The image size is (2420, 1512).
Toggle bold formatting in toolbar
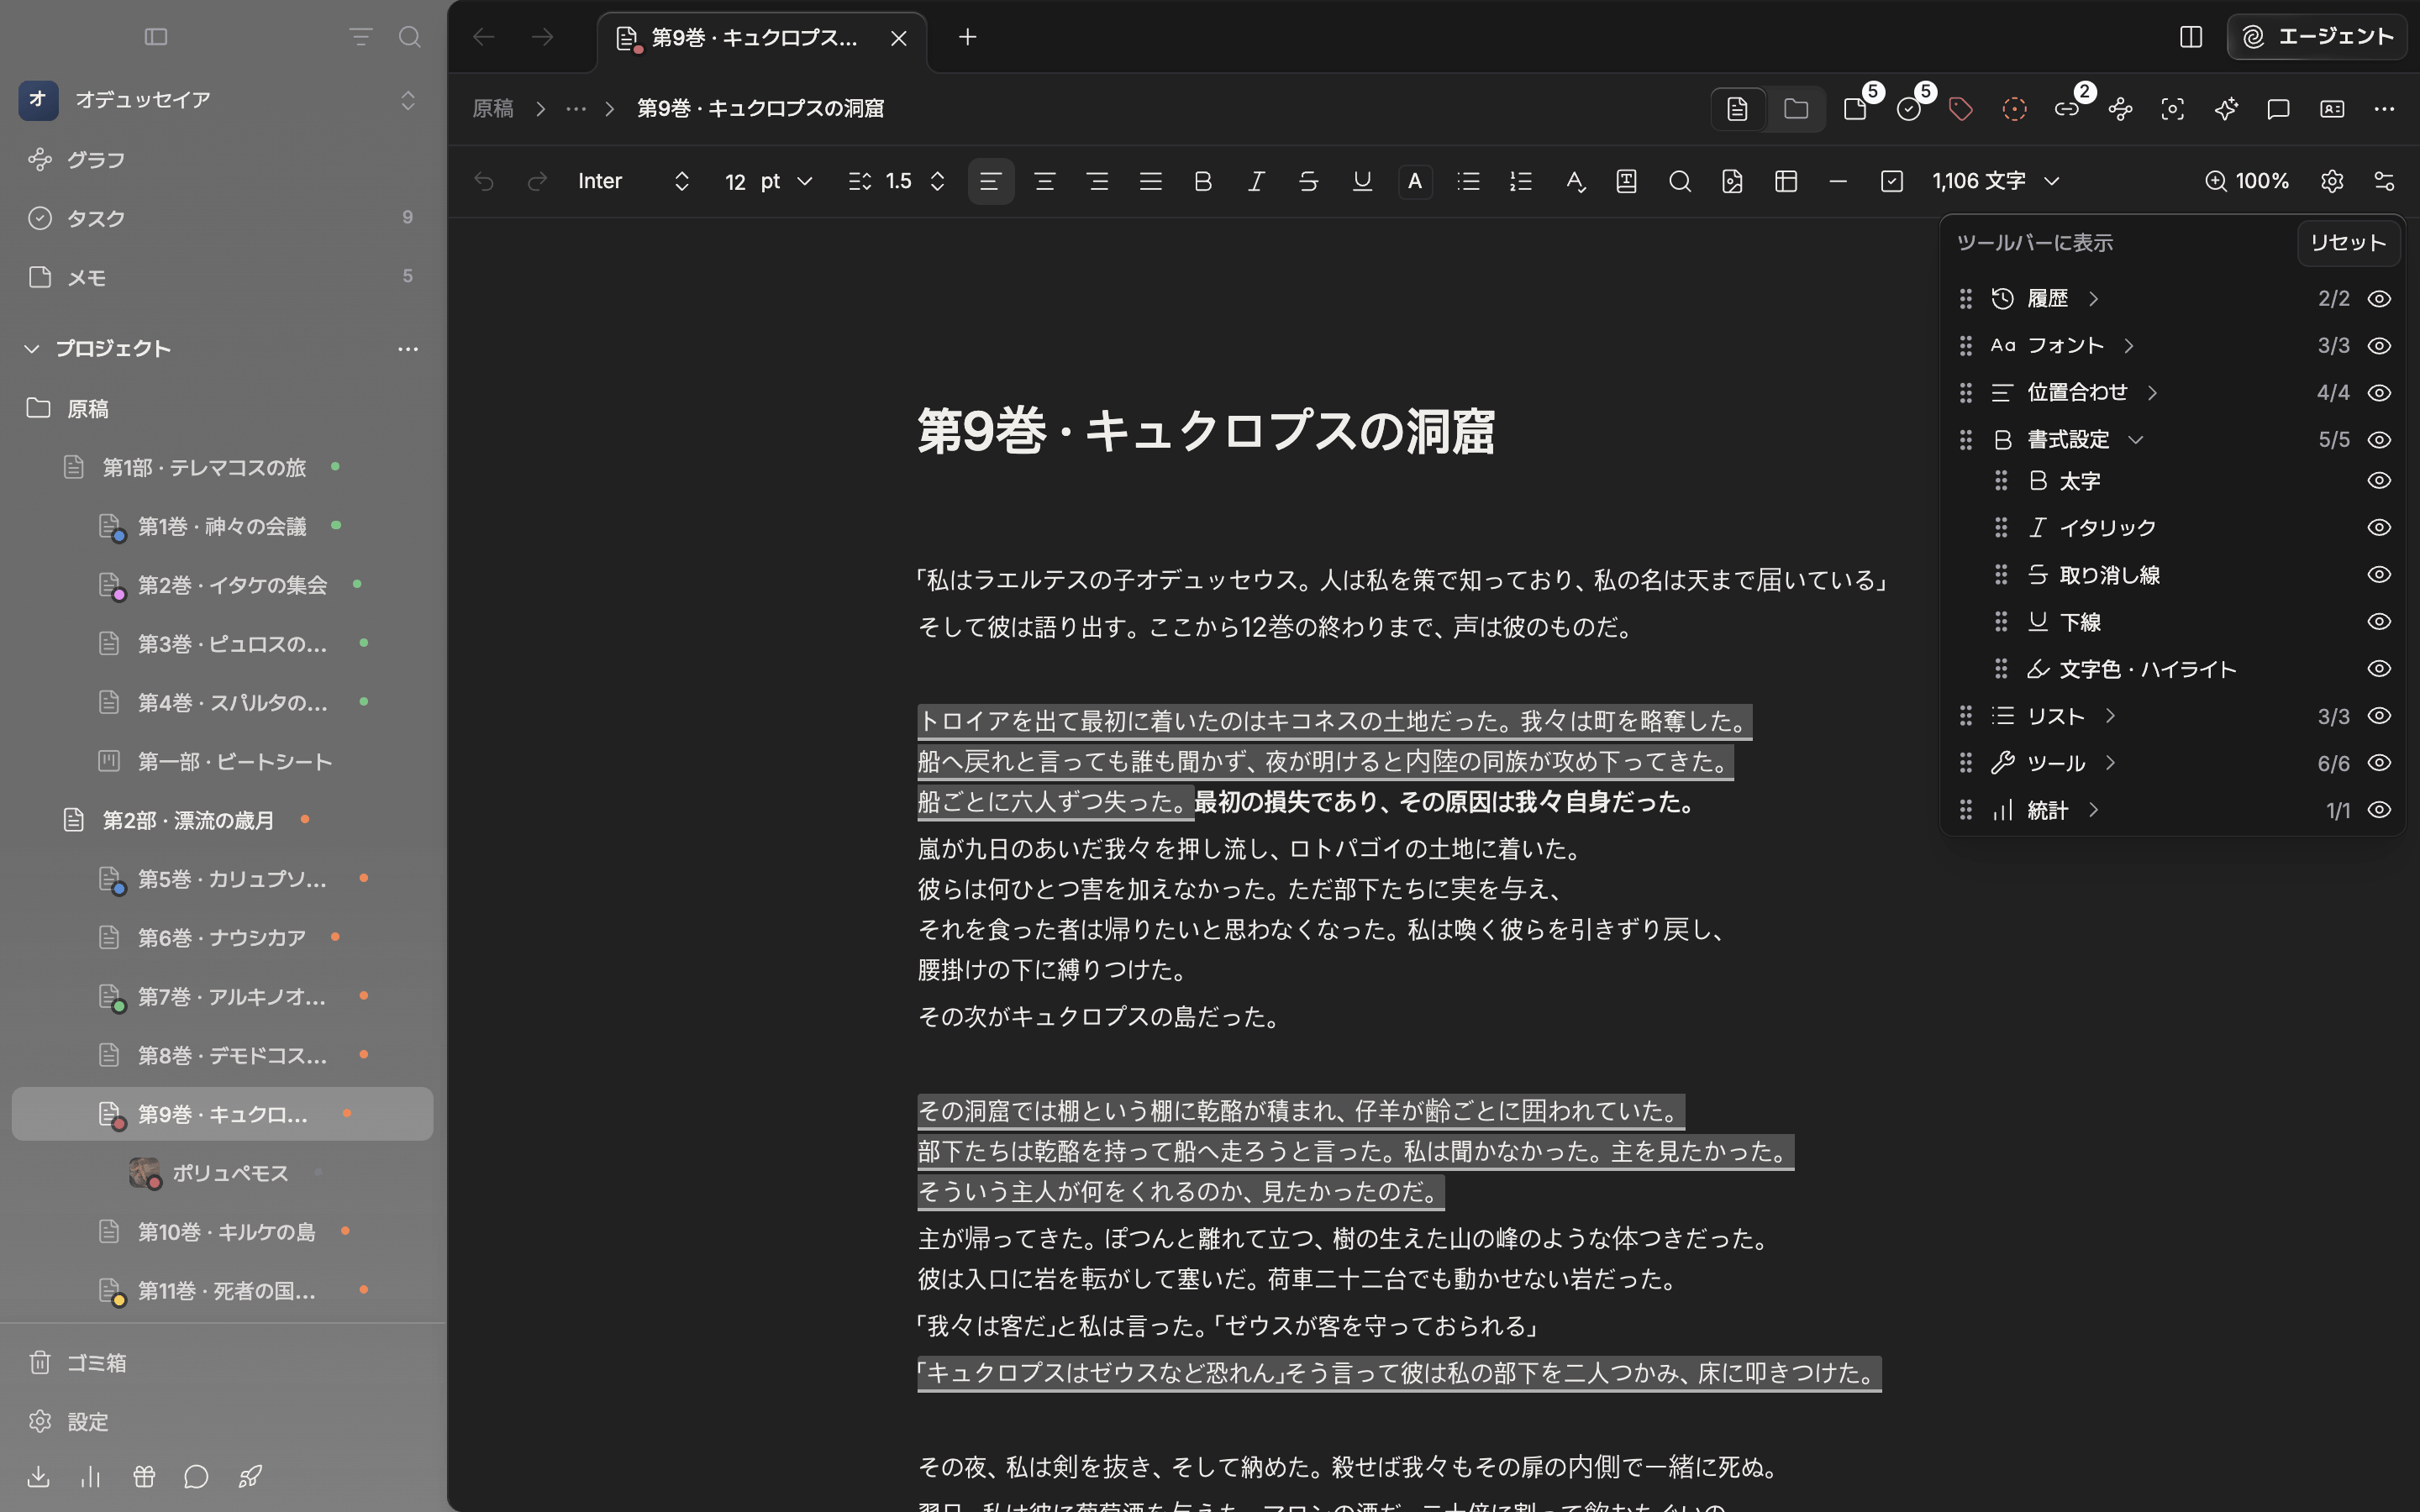[x=1203, y=181]
